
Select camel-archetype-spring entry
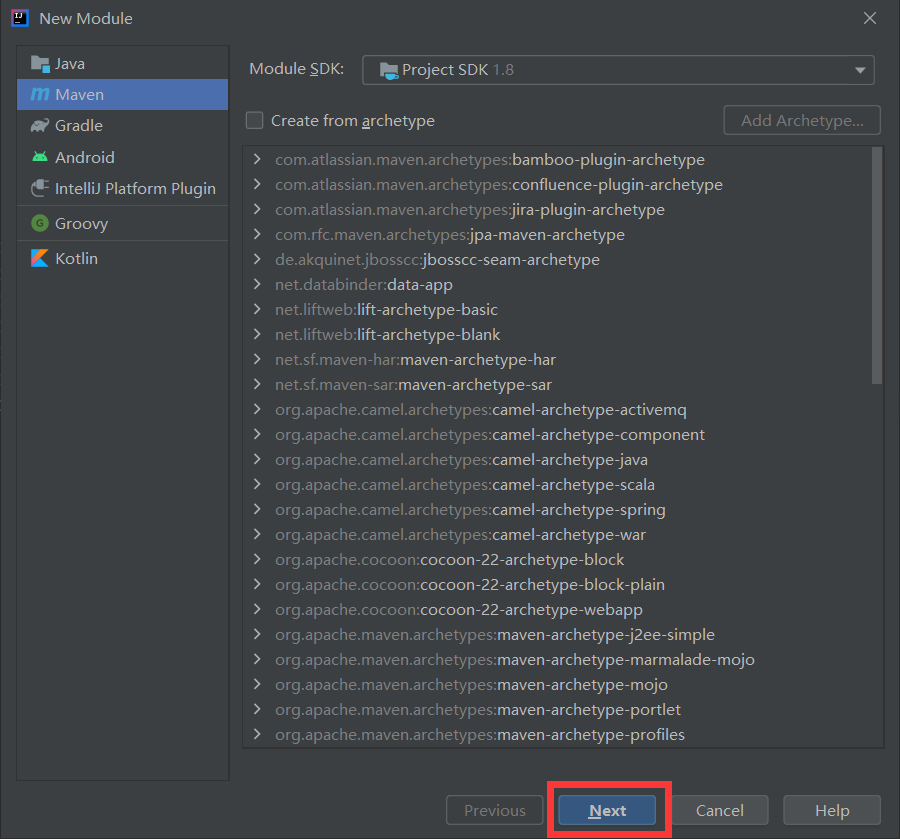point(470,509)
